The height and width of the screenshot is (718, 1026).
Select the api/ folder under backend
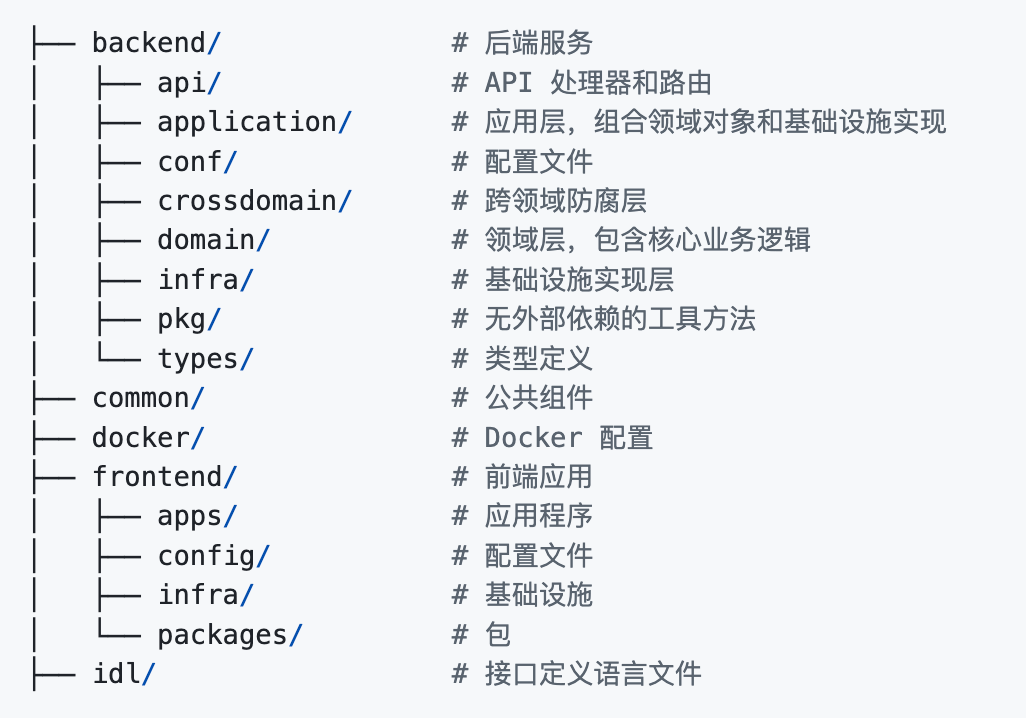click(189, 83)
